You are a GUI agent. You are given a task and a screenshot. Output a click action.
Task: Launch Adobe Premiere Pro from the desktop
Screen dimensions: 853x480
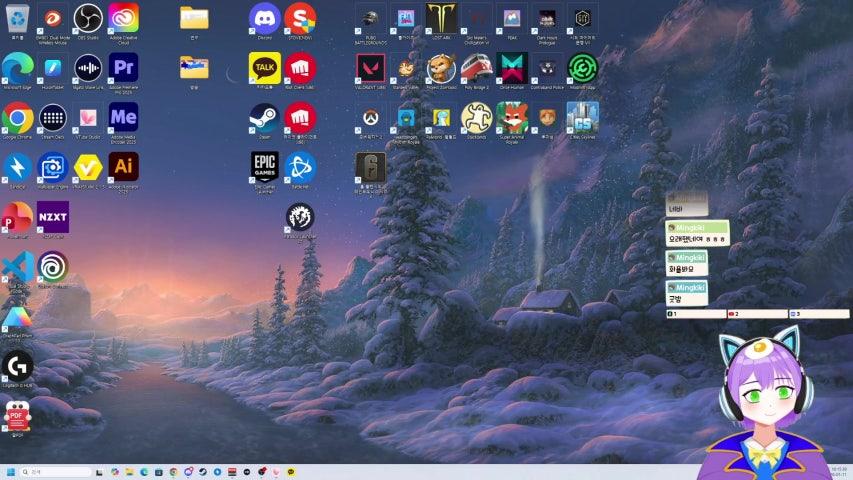tap(124, 68)
